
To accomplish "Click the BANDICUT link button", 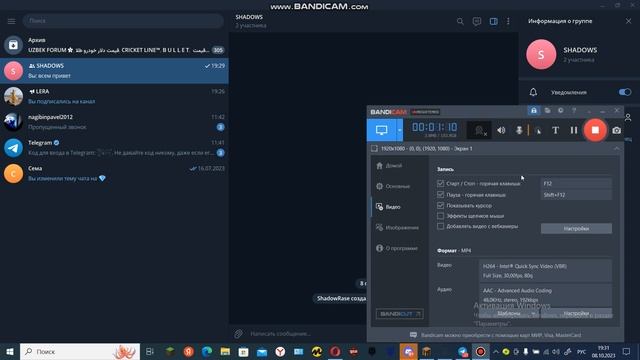I will [x=399, y=314].
